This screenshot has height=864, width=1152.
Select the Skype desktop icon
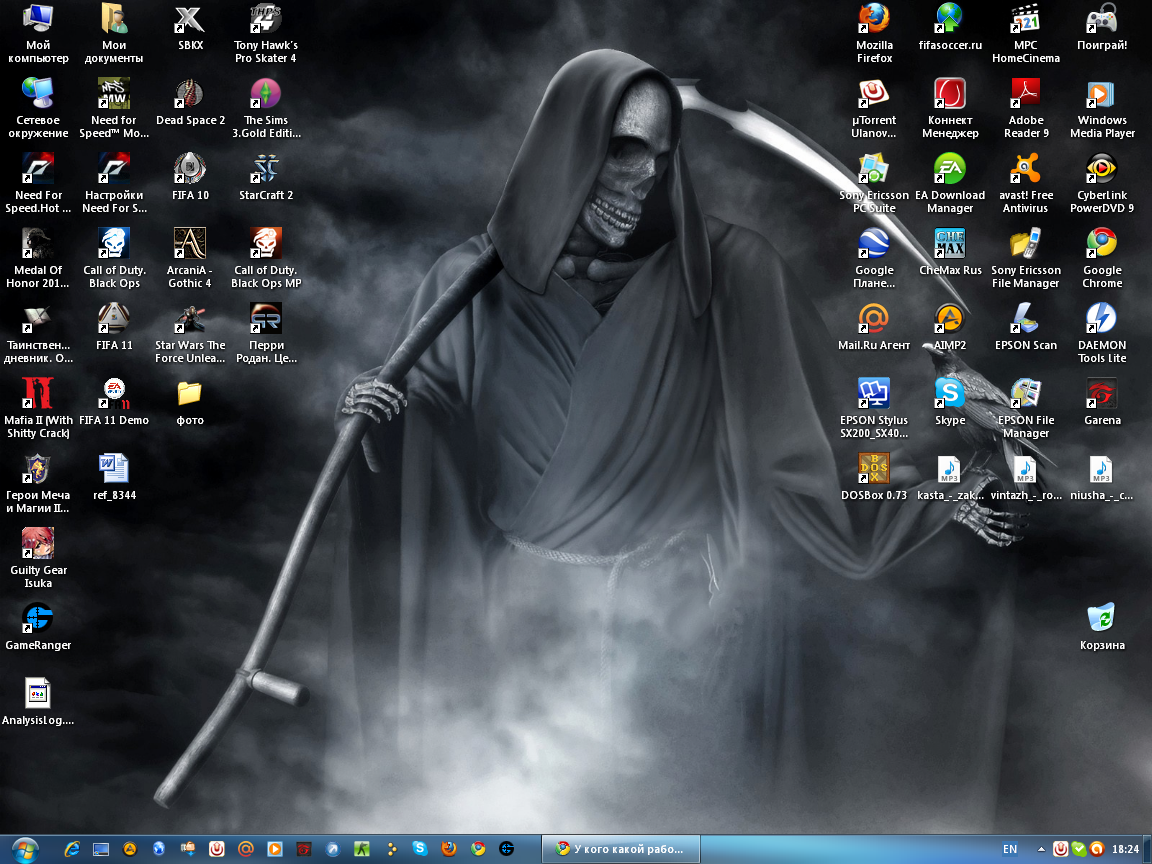click(x=950, y=394)
